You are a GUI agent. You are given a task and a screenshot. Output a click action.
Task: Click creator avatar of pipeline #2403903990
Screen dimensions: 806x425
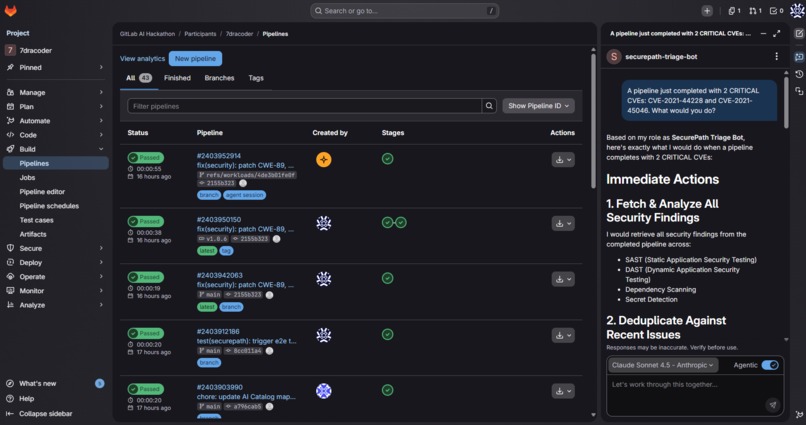323,391
